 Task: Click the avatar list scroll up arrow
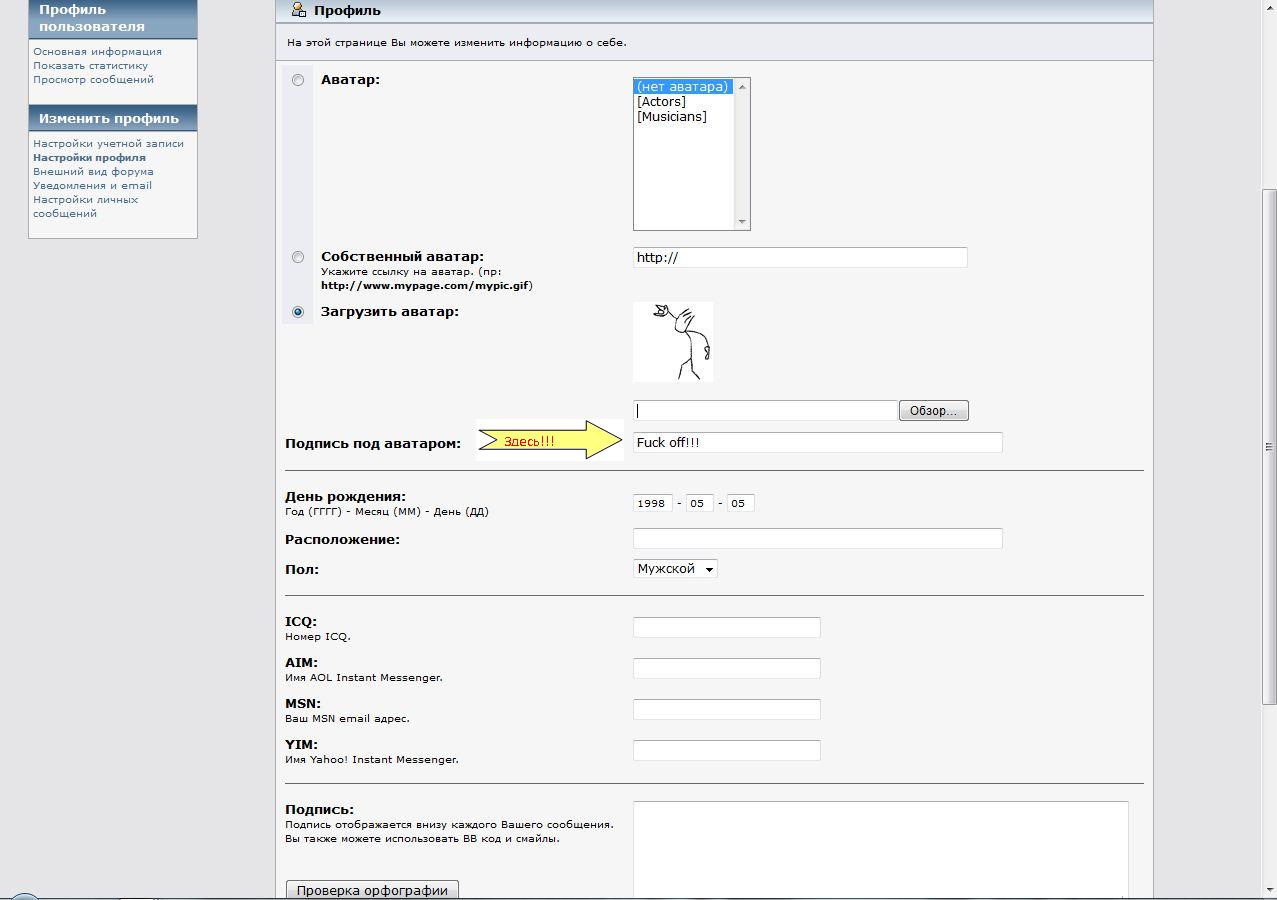(x=742, y=85)
